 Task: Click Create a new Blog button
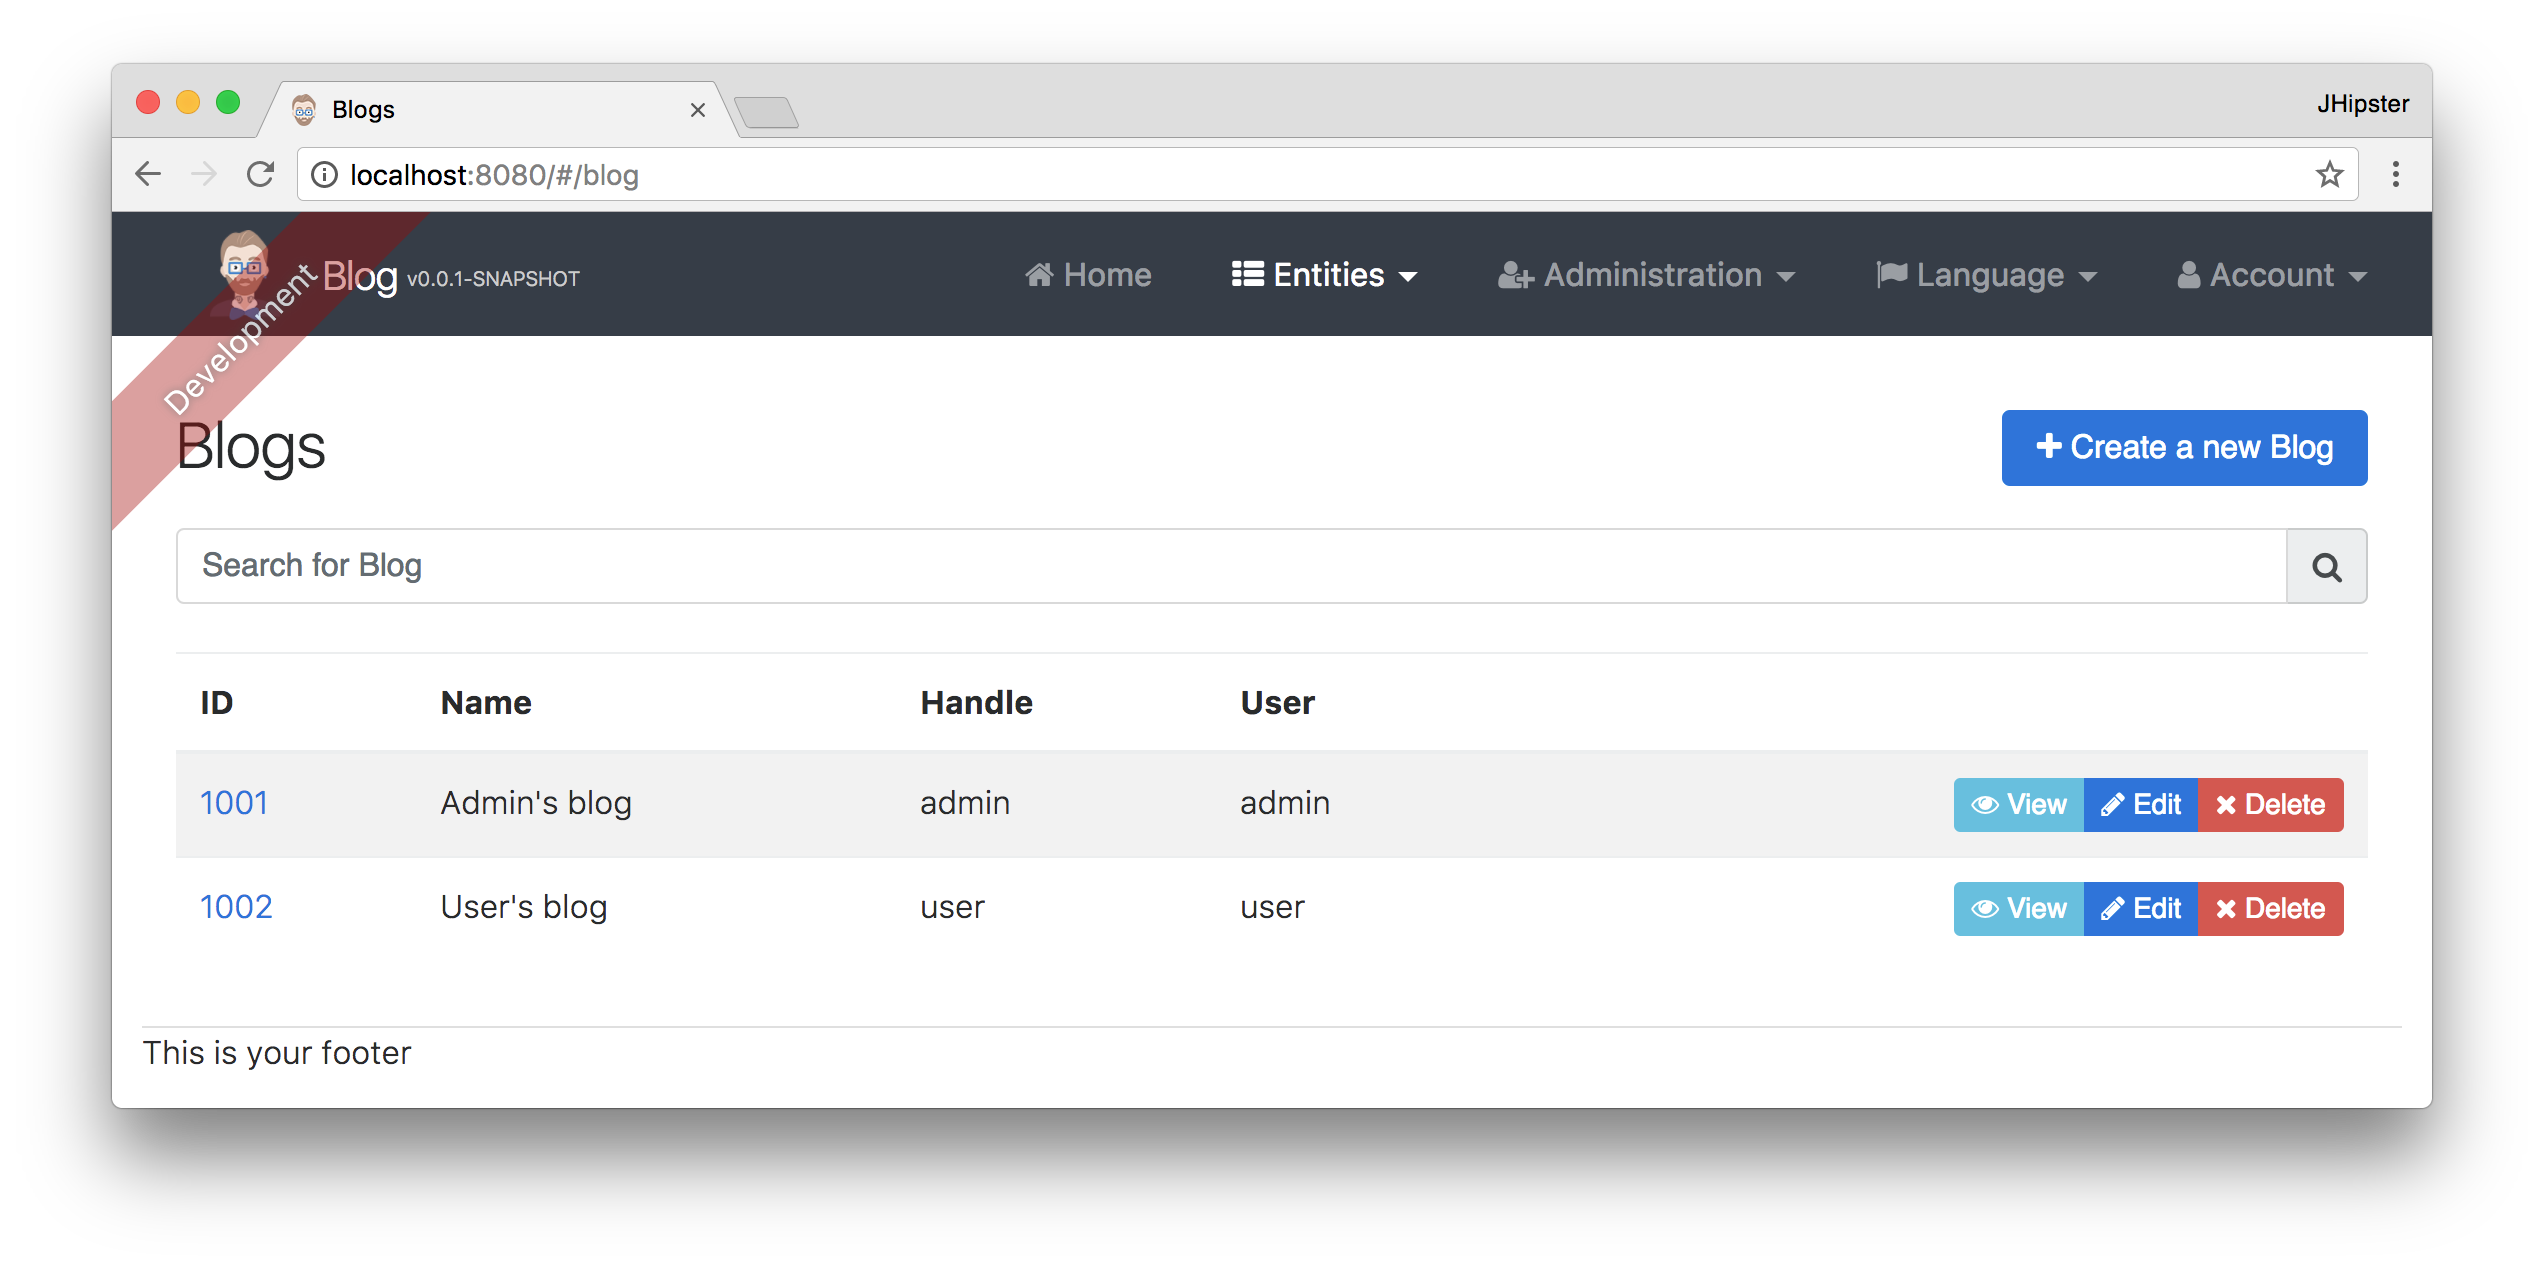(2184, 447)
